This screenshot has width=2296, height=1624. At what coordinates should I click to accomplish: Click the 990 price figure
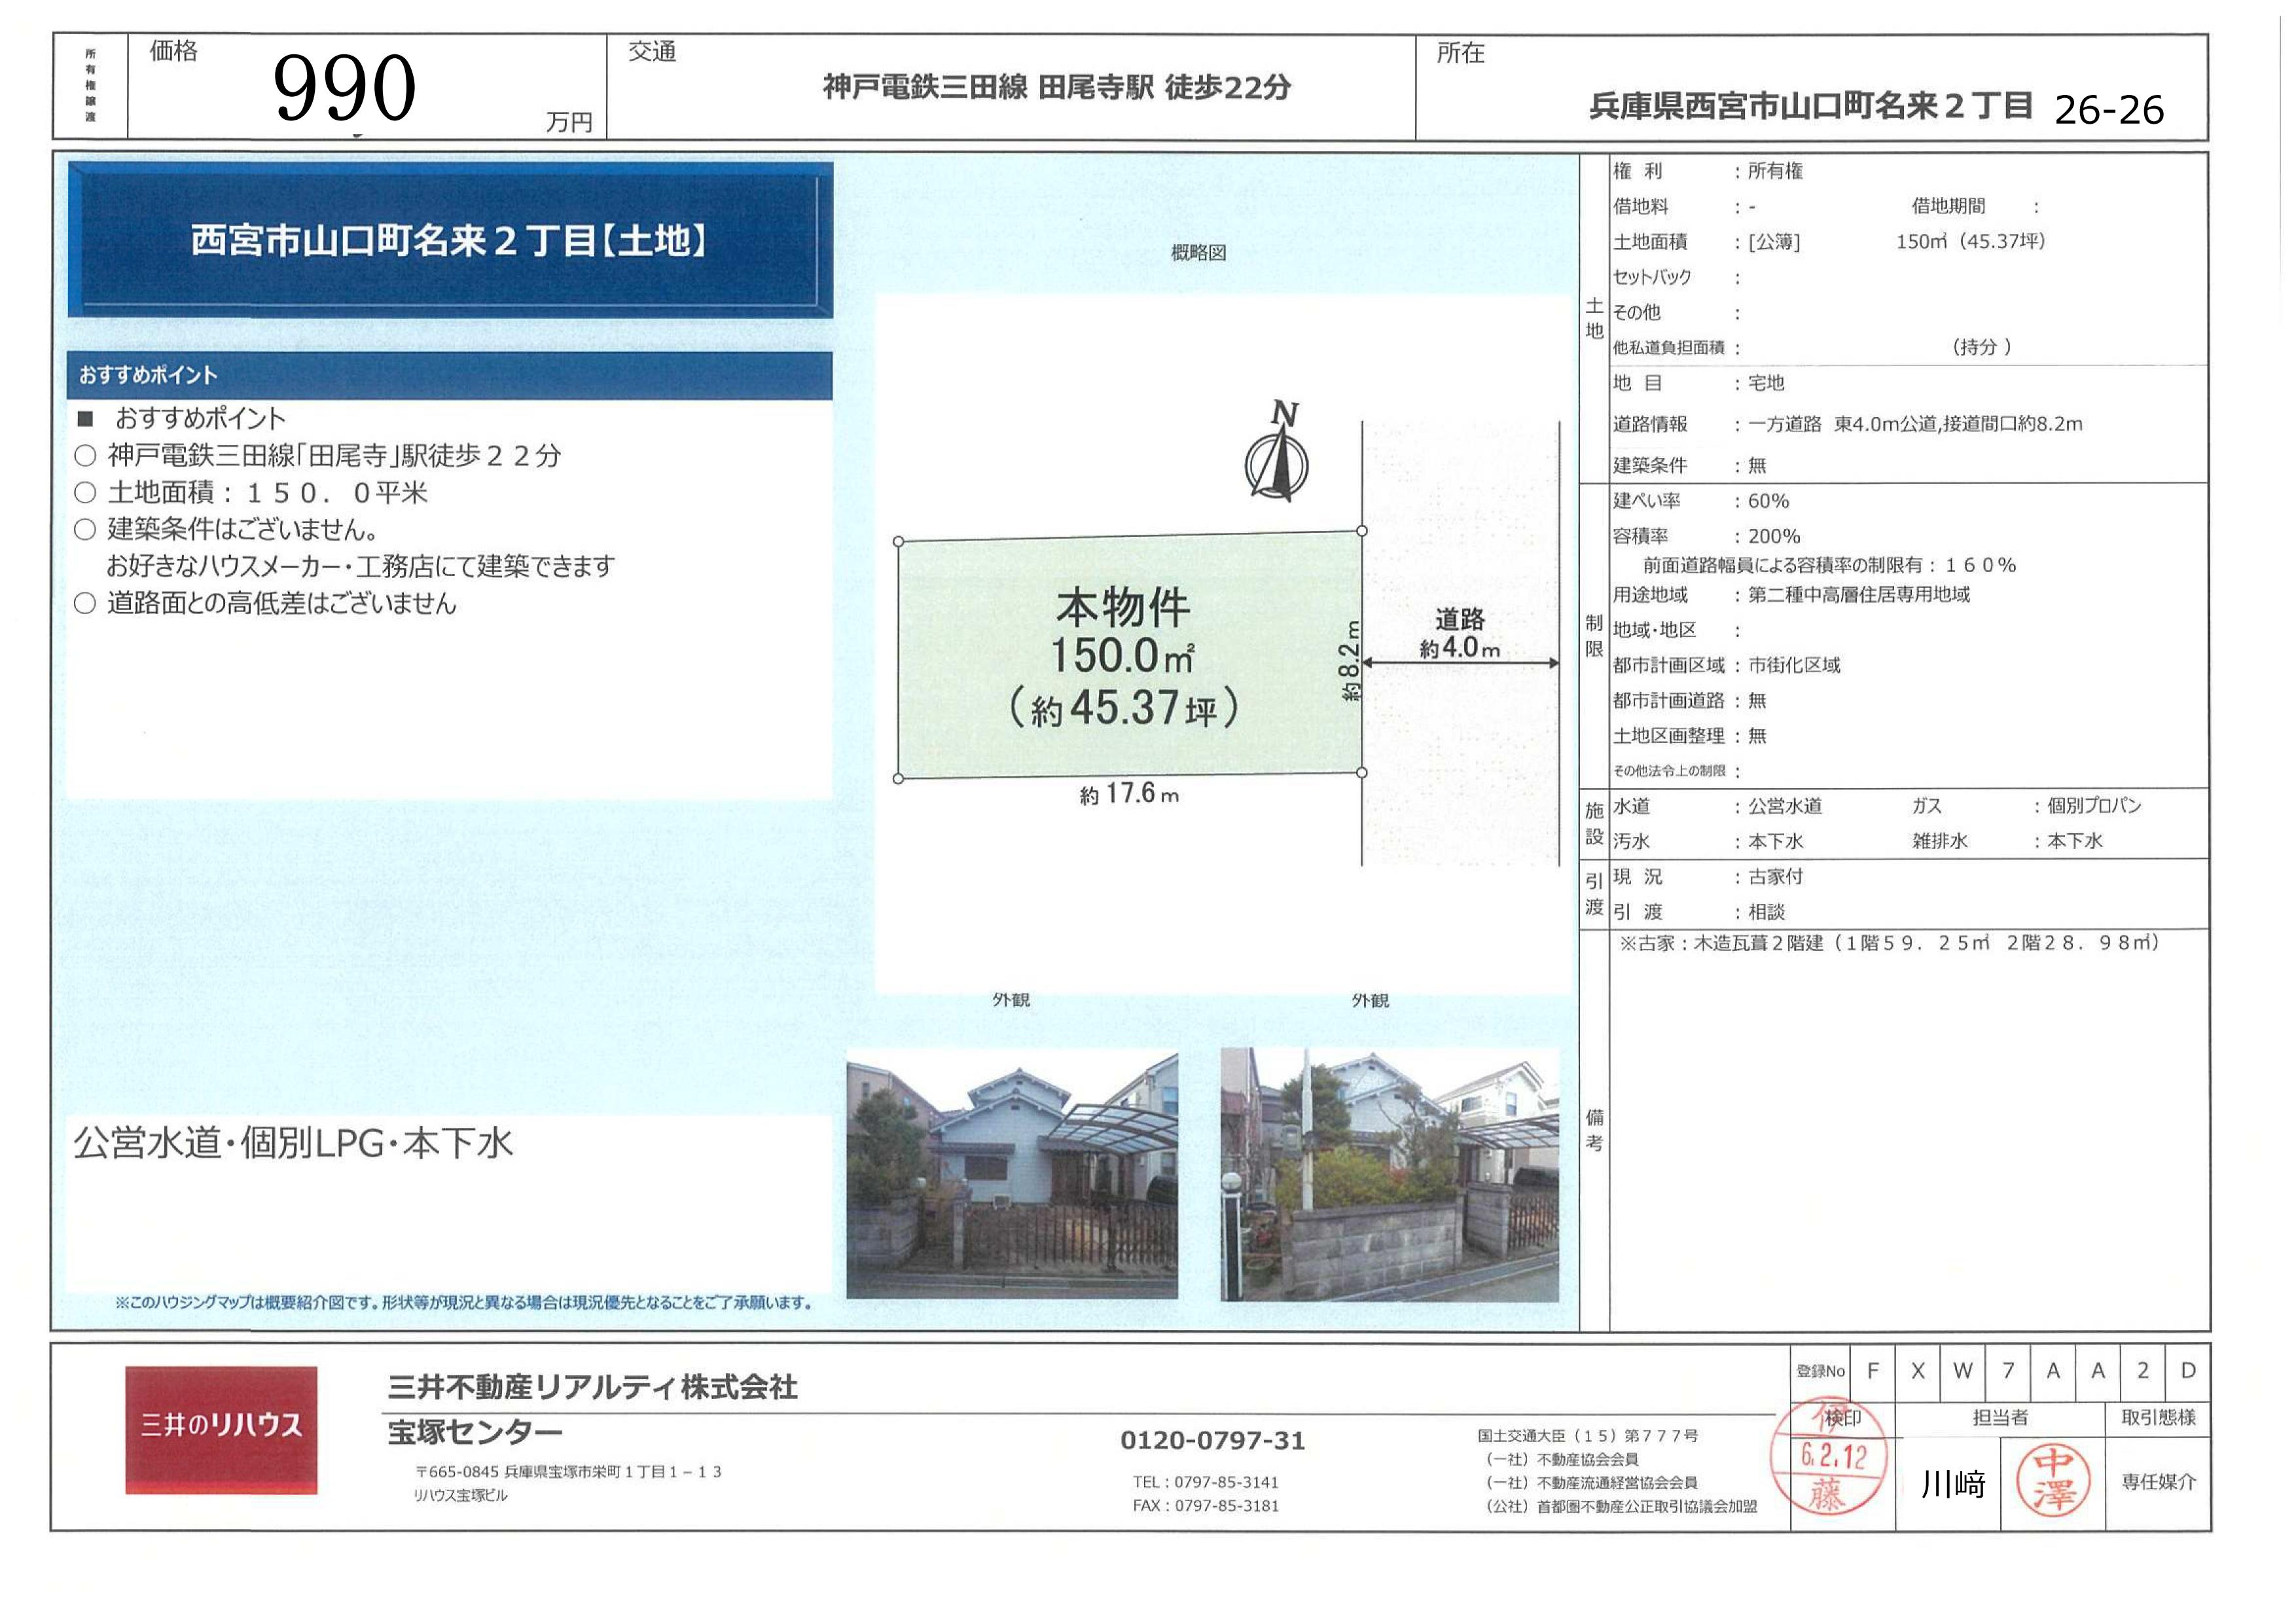(344, 88)
